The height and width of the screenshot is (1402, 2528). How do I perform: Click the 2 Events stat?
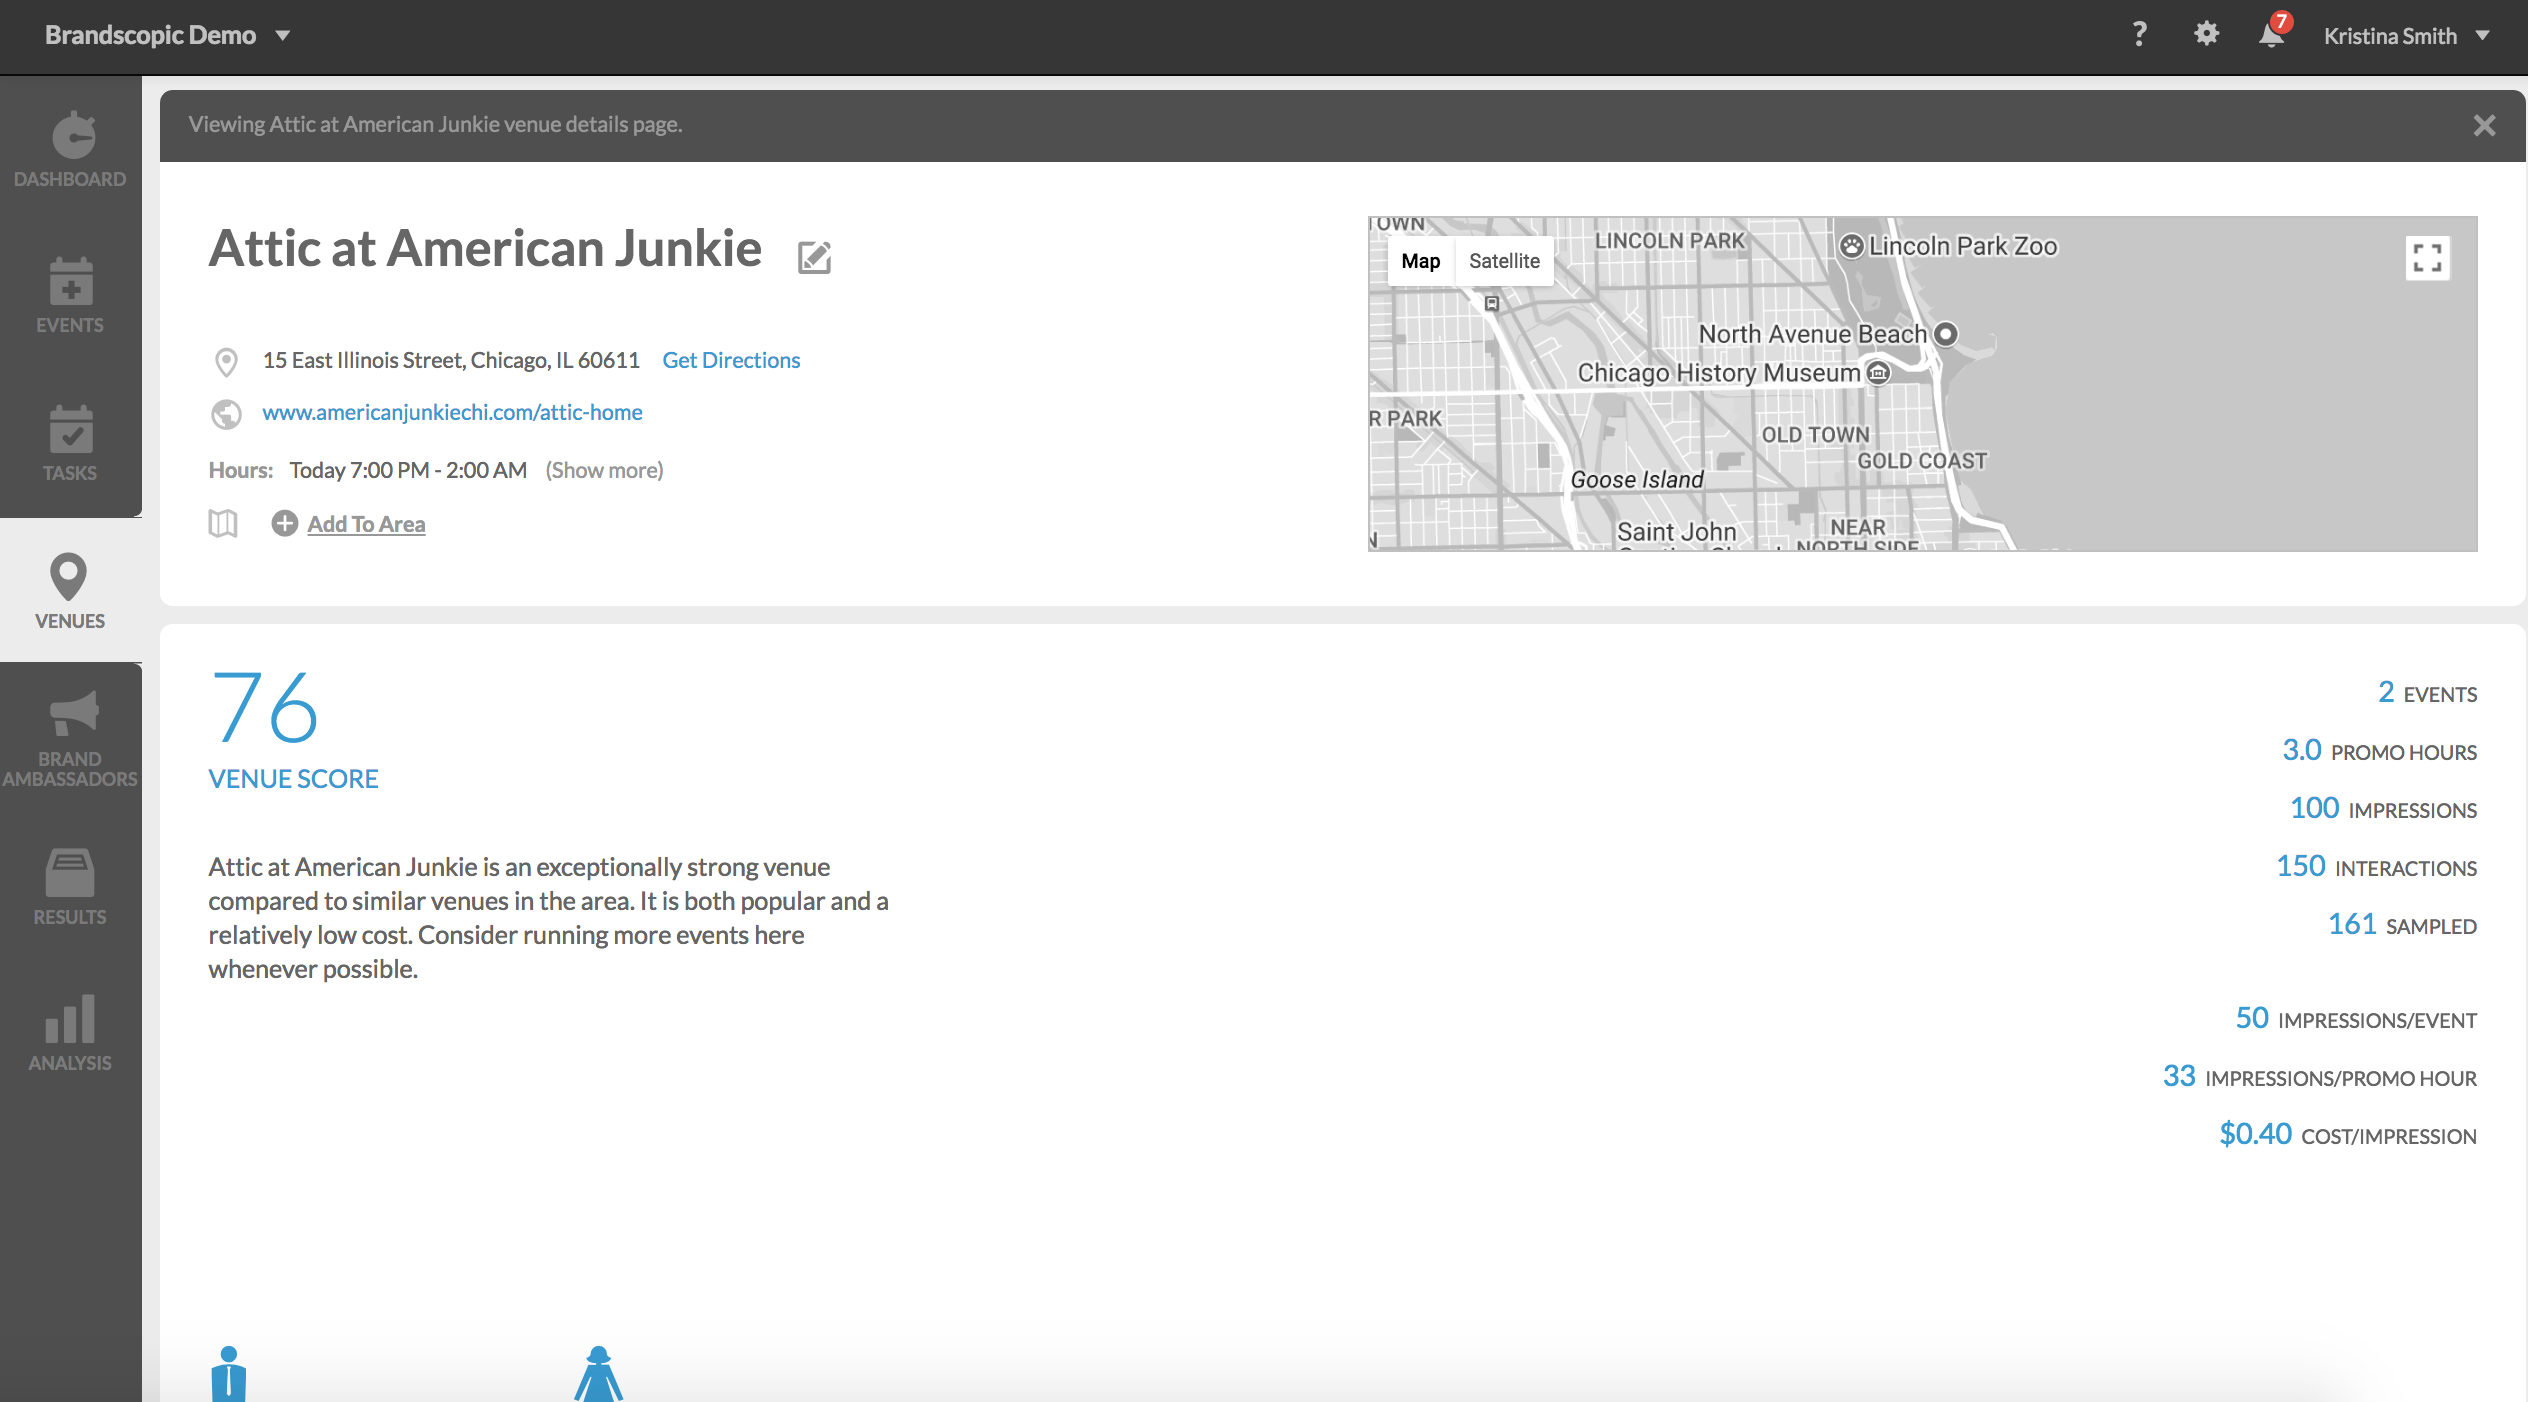[2427, 692]
